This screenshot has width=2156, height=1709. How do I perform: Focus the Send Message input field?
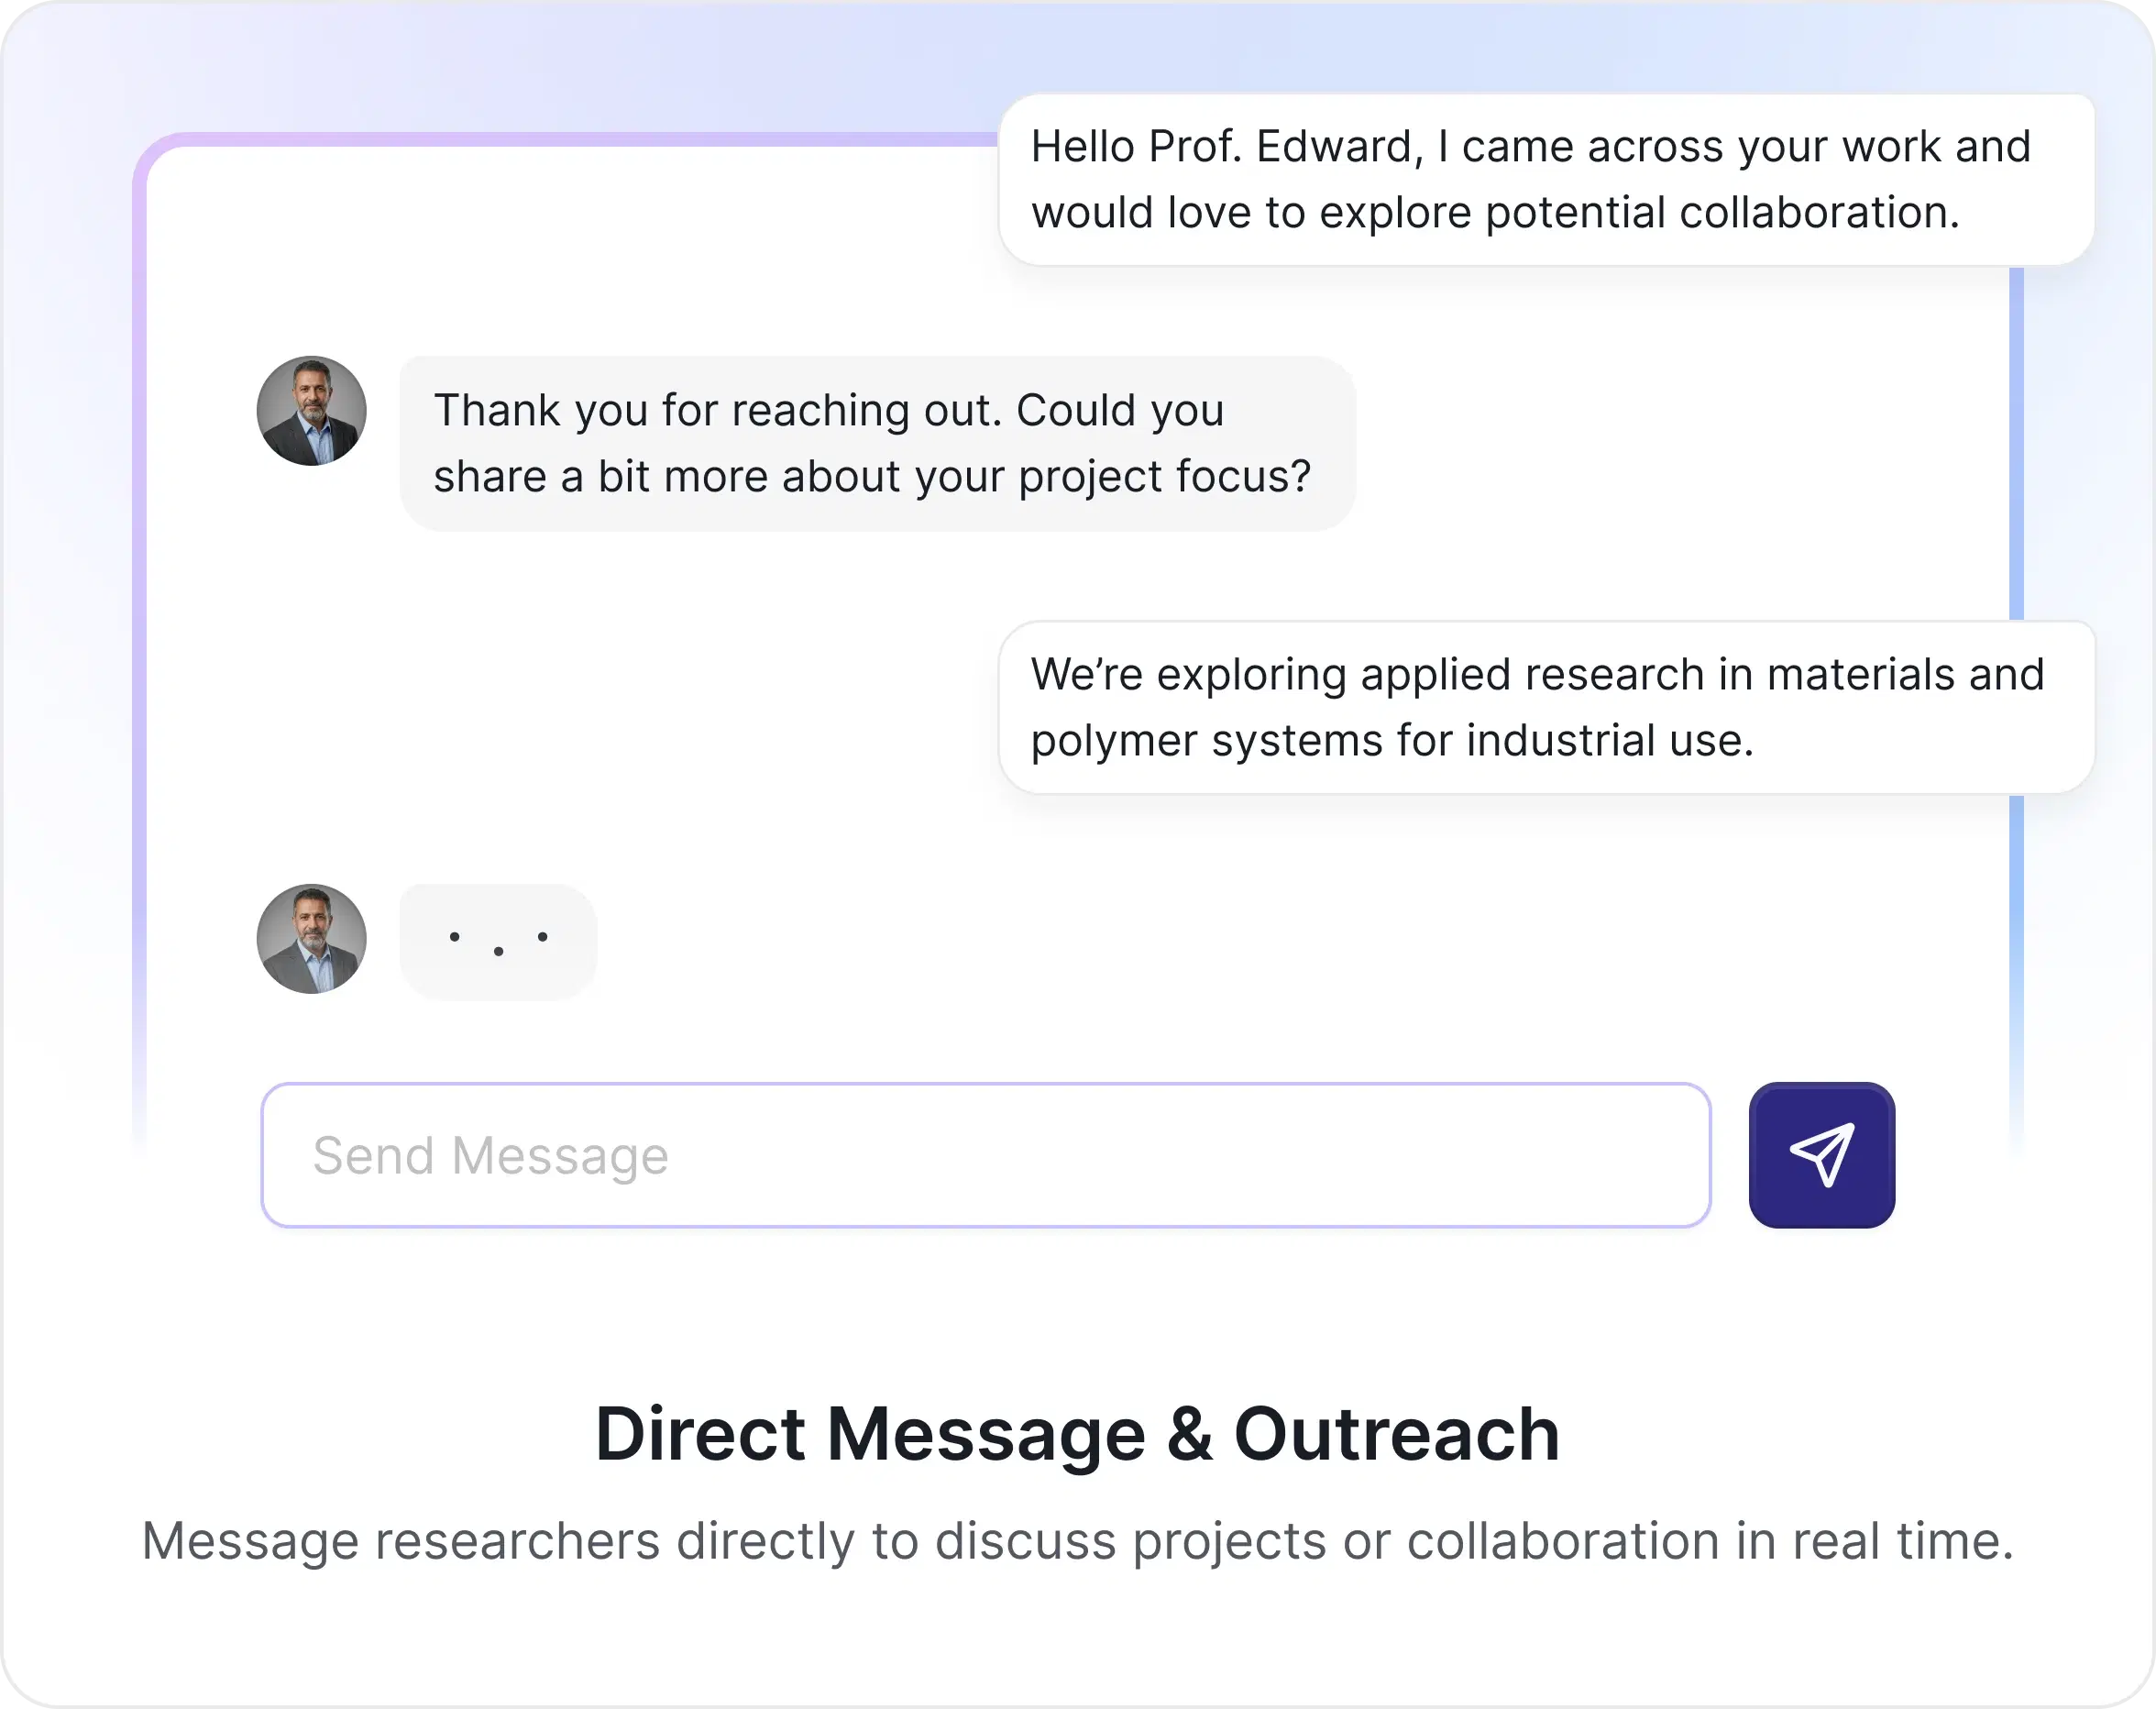986,1155
